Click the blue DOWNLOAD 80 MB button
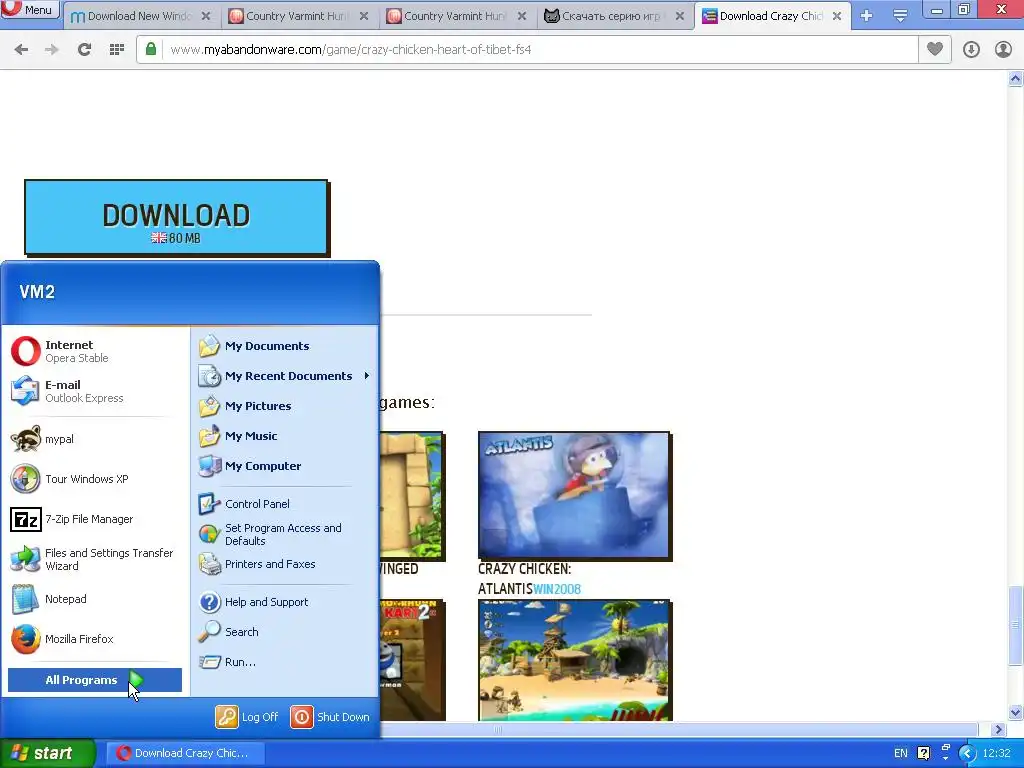 click(176, 217)
